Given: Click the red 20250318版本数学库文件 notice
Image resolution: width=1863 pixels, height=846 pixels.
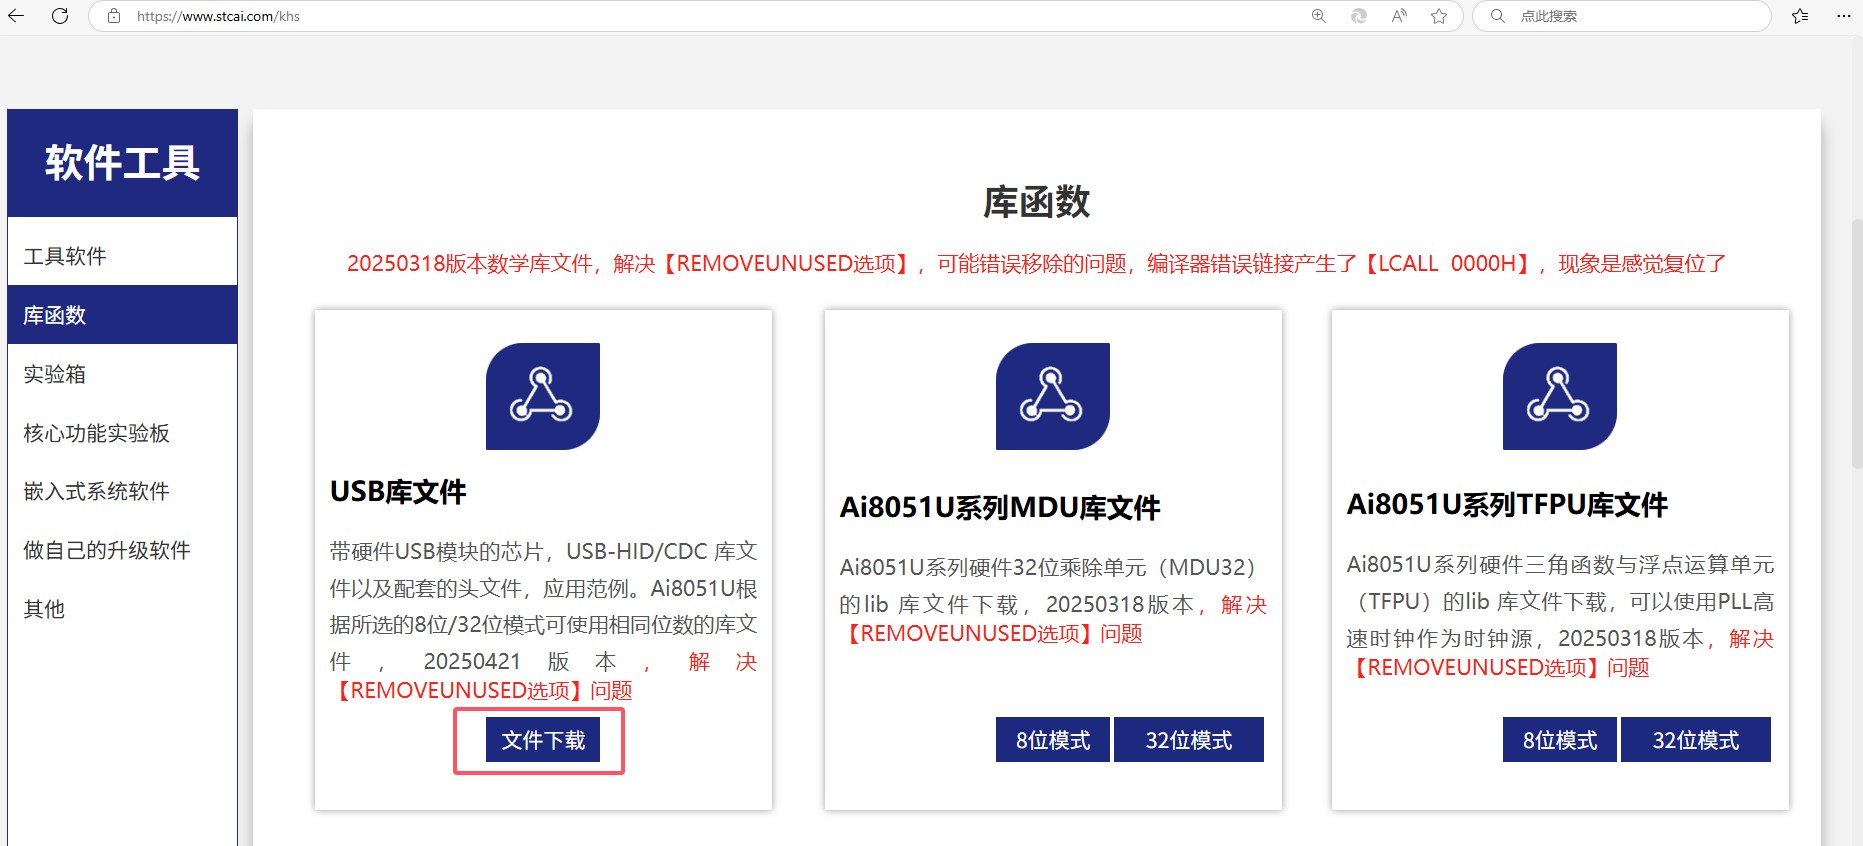Looking at the screenshot, I should (x=1036, y=264).
